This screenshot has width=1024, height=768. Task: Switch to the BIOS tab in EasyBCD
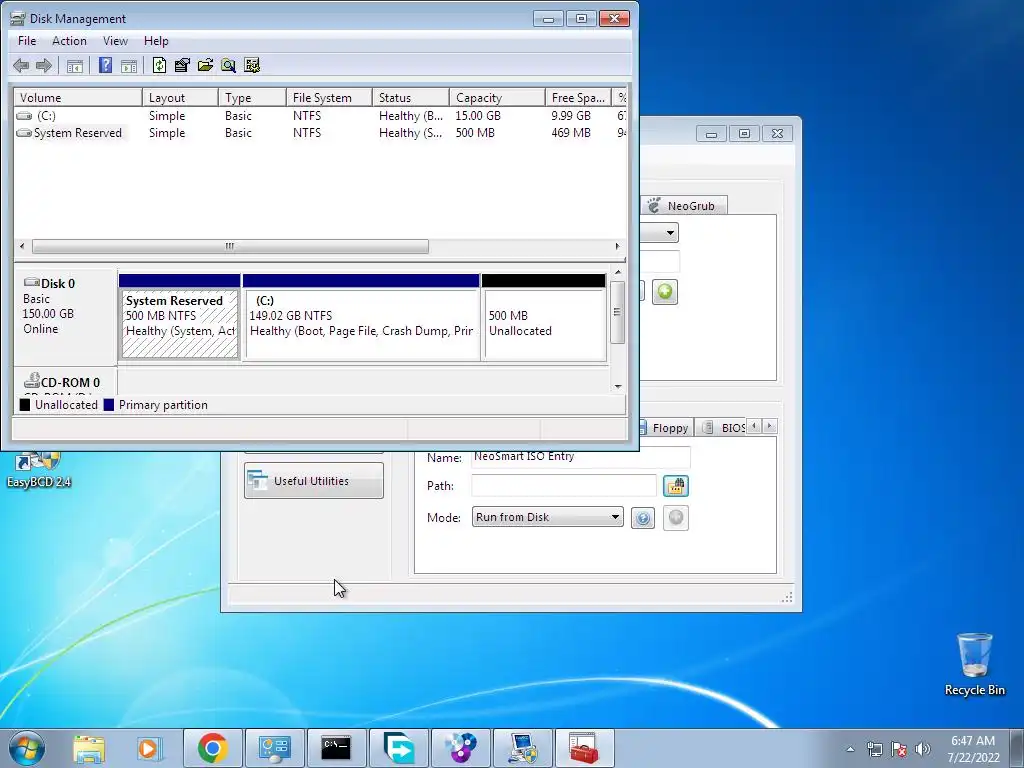[723, 428]
